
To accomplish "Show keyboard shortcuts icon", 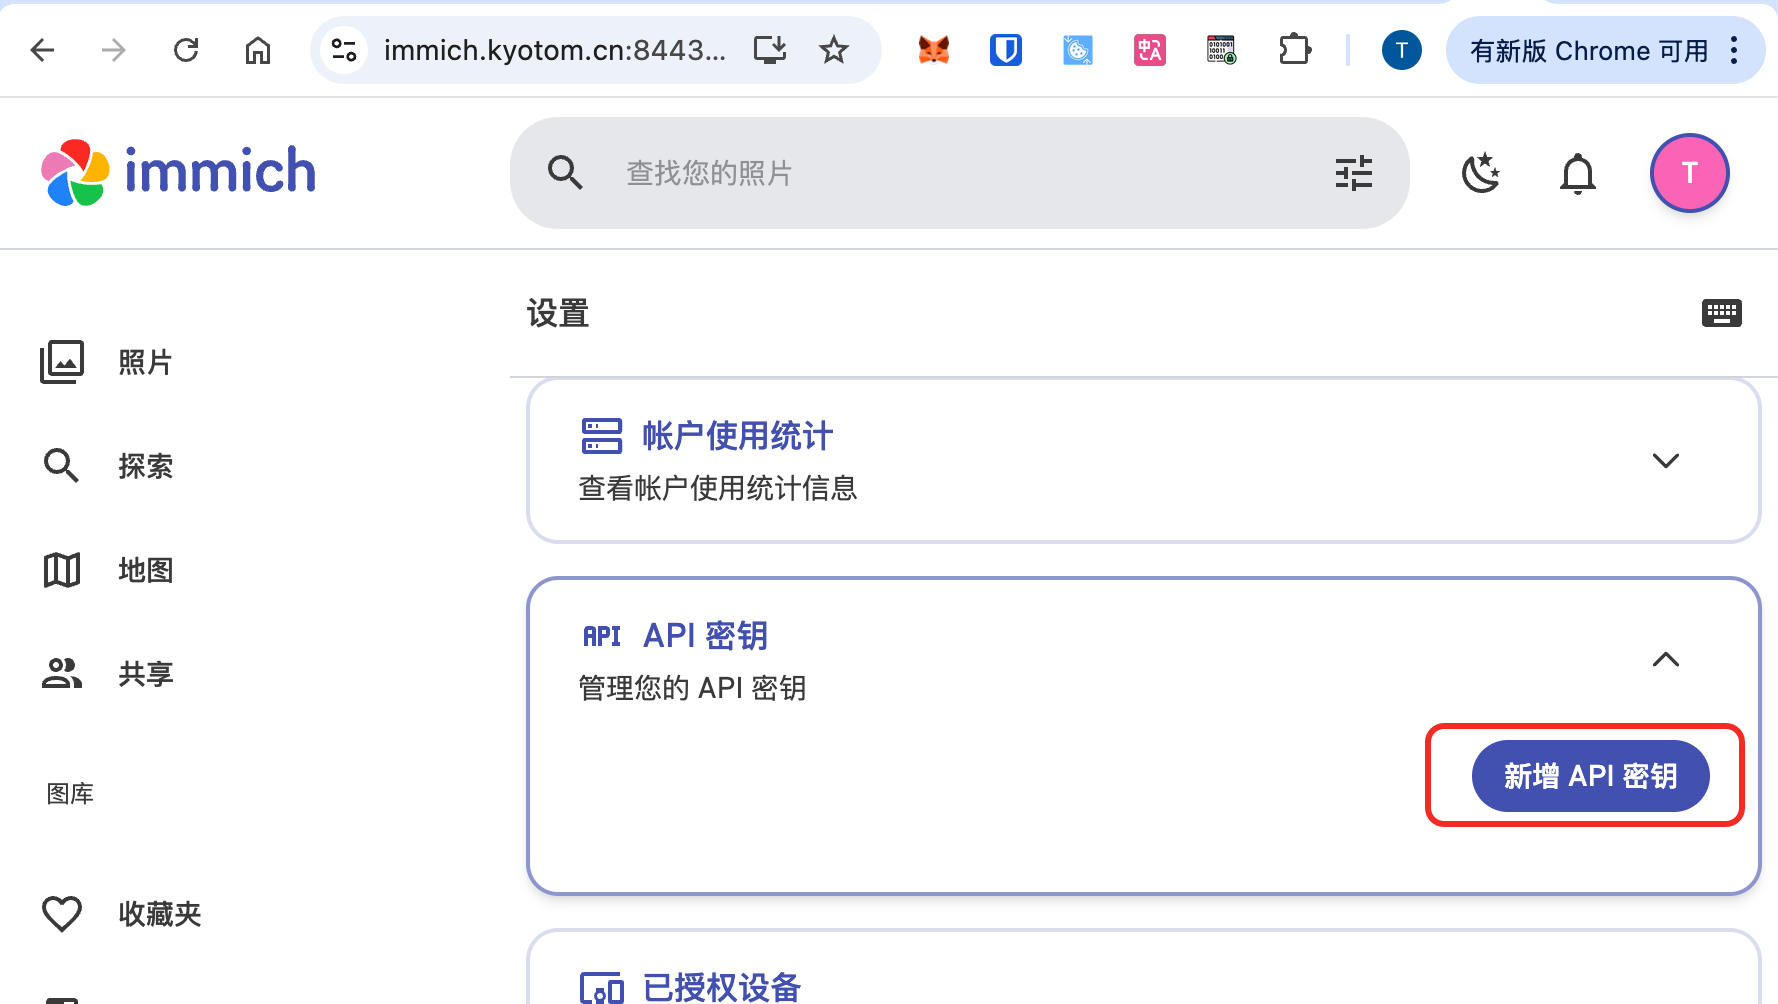I will 1721,313.
